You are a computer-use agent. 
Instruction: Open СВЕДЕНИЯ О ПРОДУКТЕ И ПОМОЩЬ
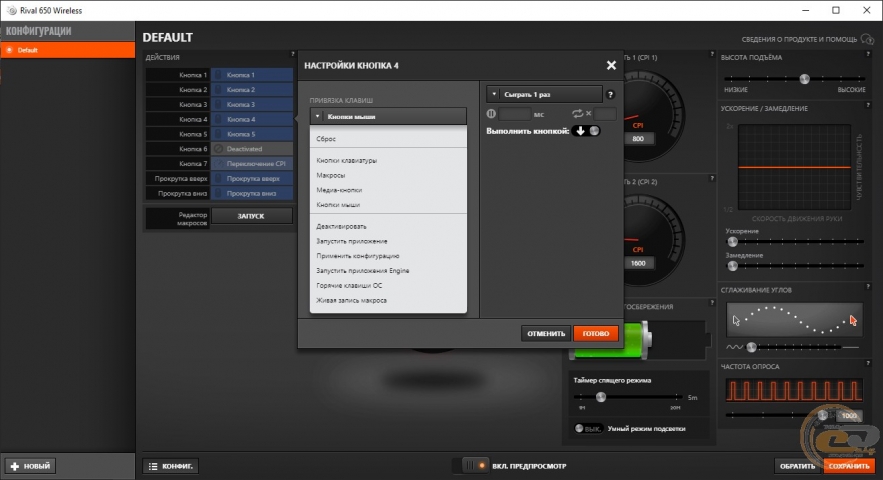pyautogui.click(x=808, y=39)
